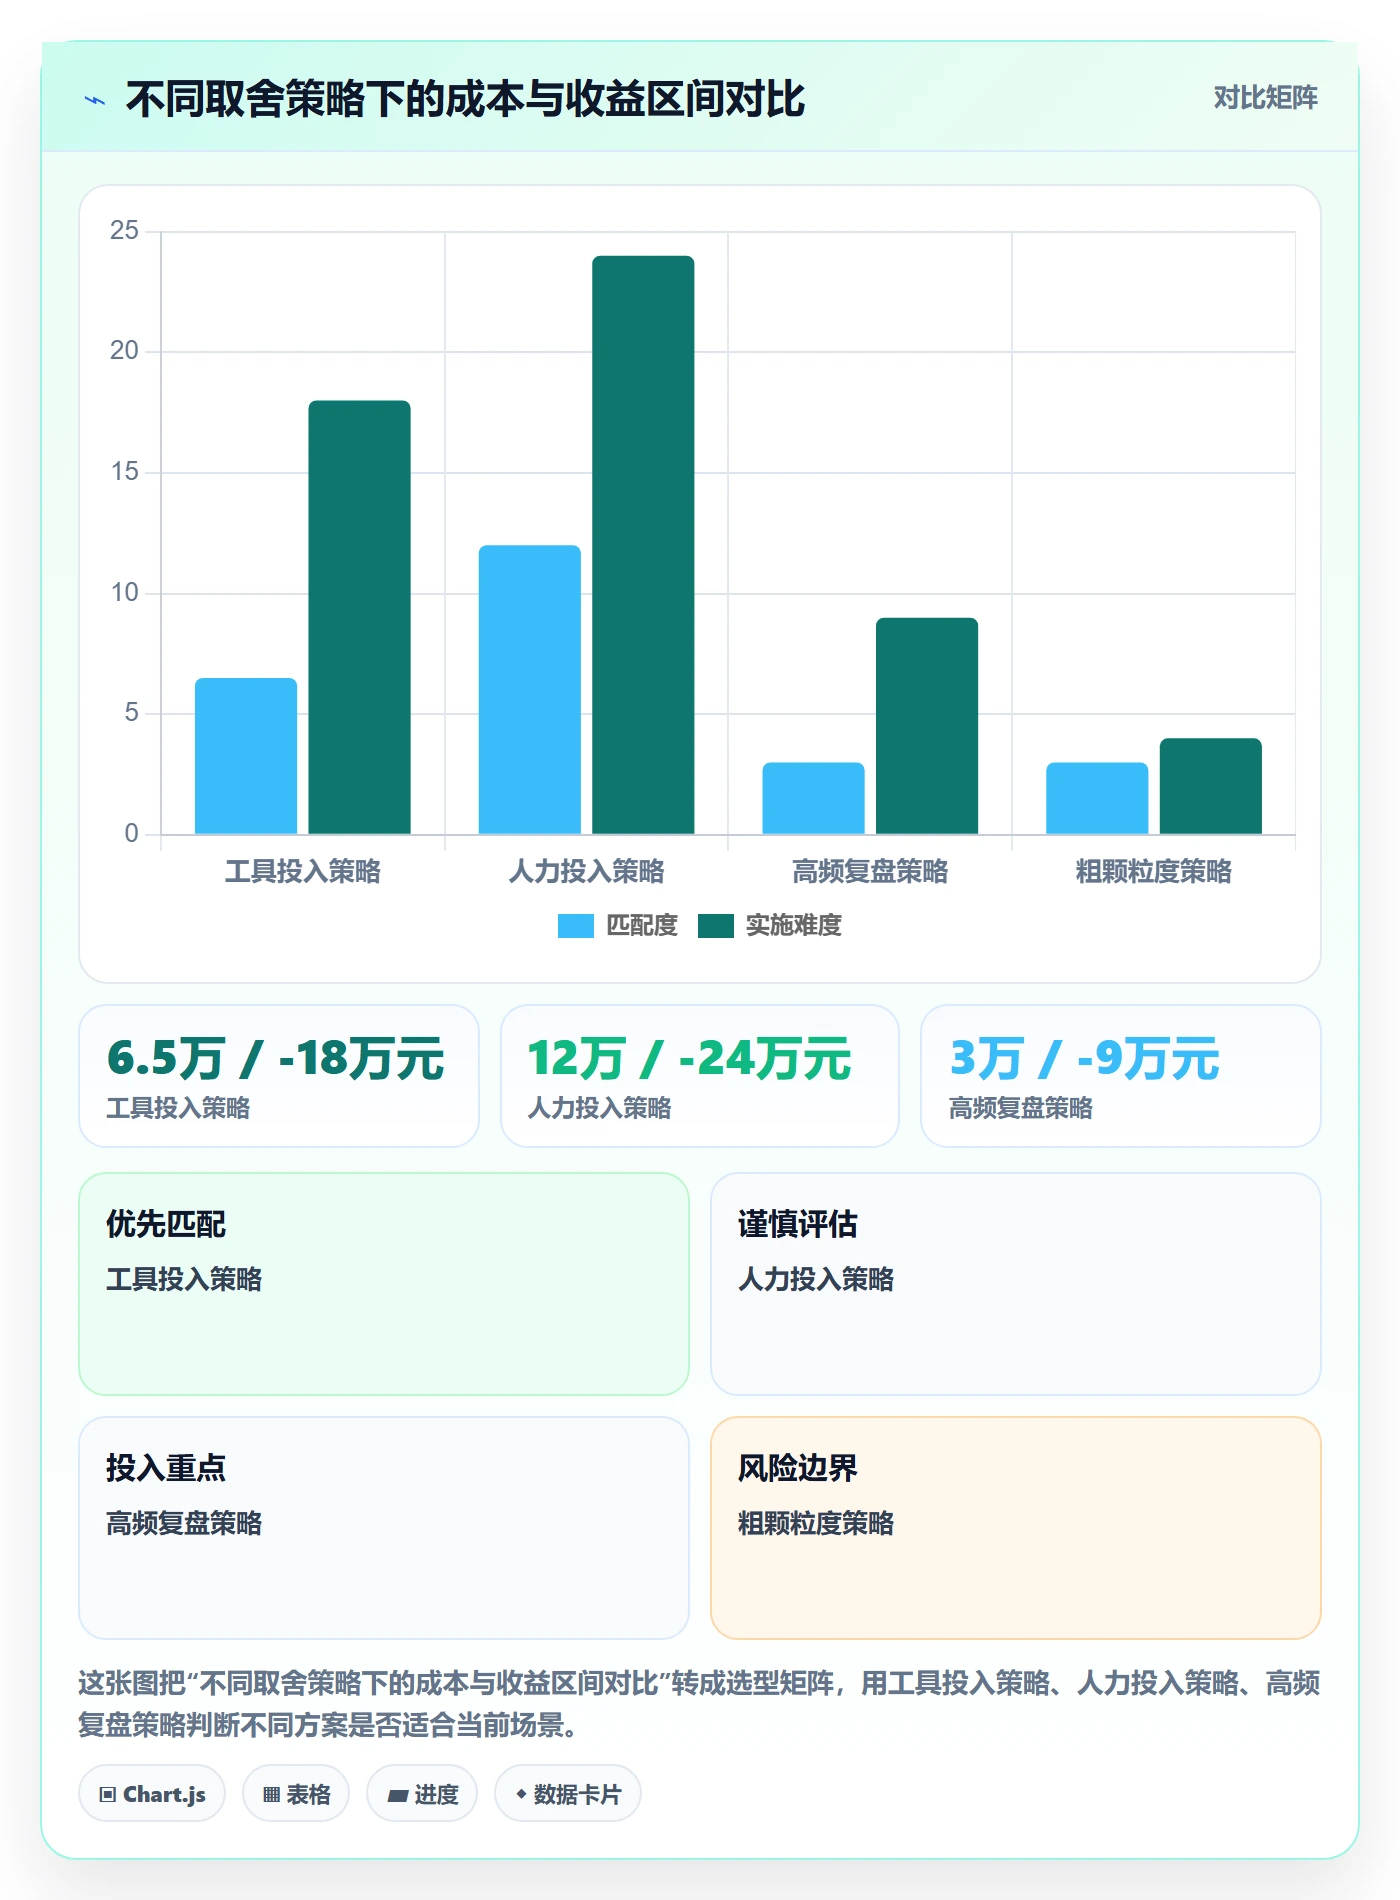Click the chart title 不同取舍策略下的成本与收益区间对比

pos(465,100)
